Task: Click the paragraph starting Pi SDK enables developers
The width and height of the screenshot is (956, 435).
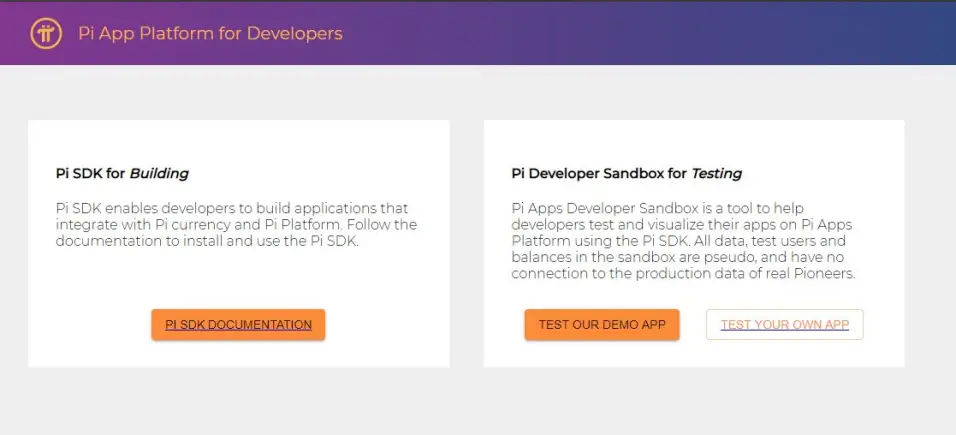Action: [x=237, y=225]
